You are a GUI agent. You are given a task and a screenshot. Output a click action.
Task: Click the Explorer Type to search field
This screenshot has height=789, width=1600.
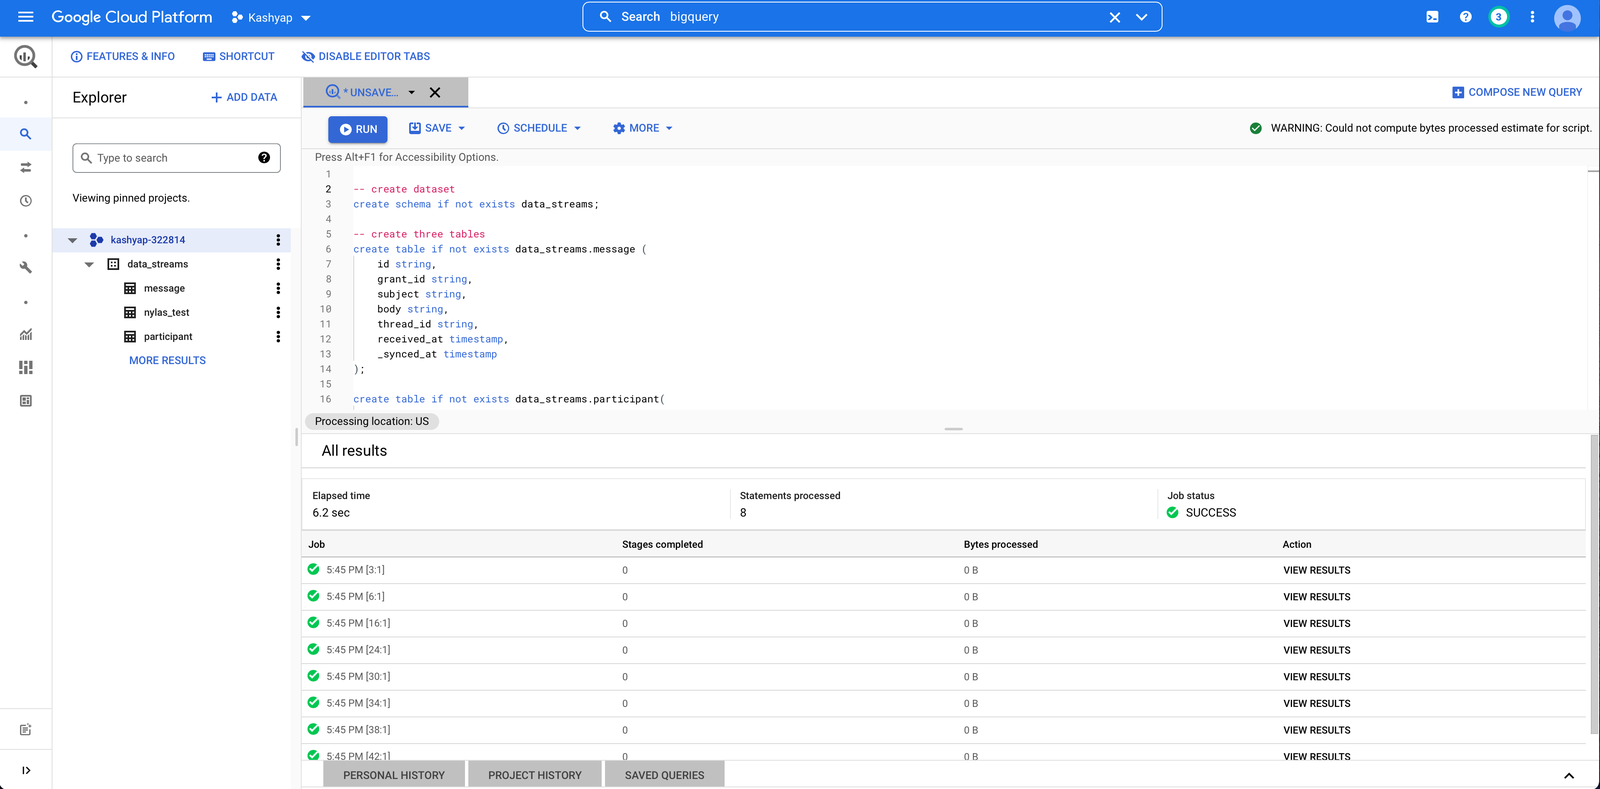pos(175,158)
